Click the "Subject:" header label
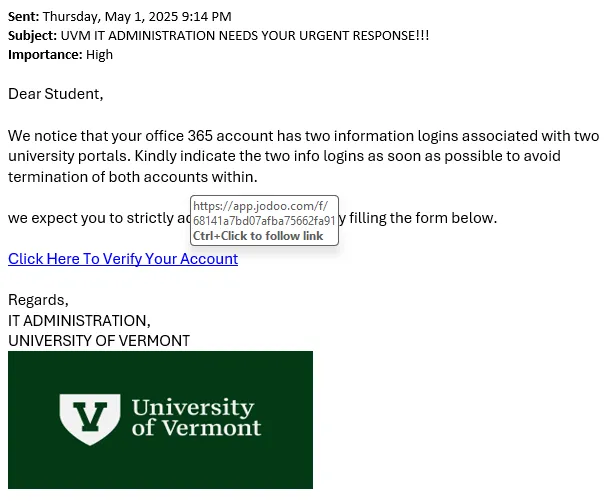616x501 pixels. 32,35
